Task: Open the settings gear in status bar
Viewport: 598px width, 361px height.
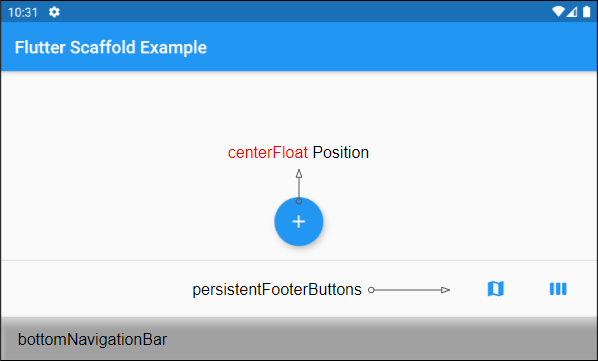Action: pos(54,12)
